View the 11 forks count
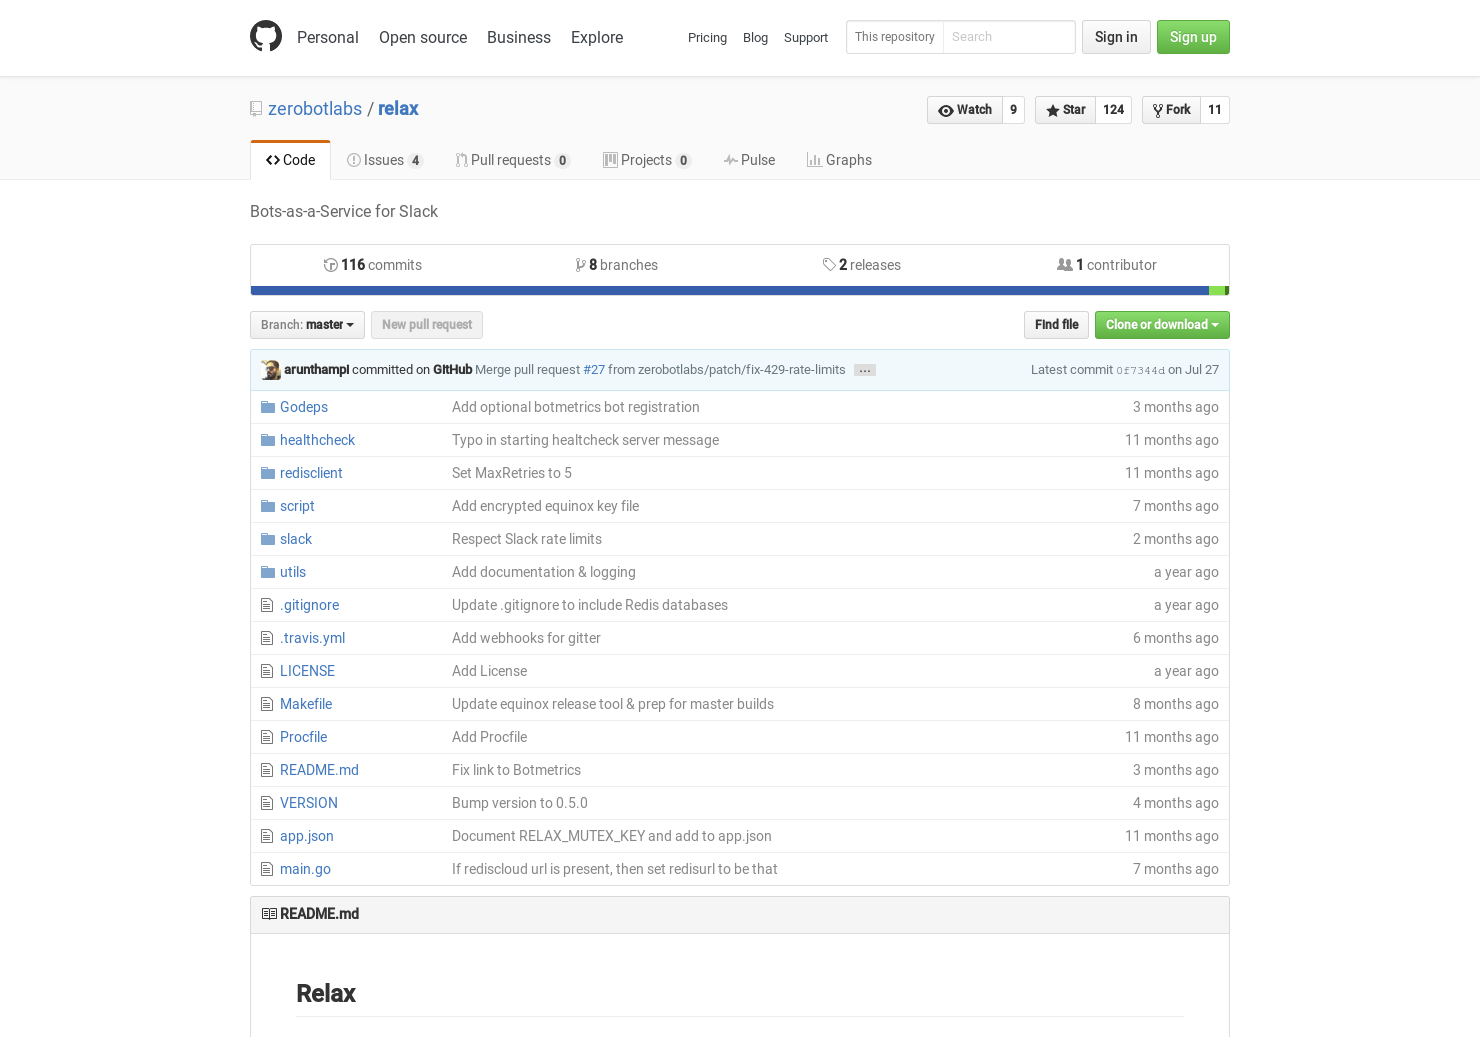The width and height of the screenshot is (1480, 1037). click(1215, 110)
